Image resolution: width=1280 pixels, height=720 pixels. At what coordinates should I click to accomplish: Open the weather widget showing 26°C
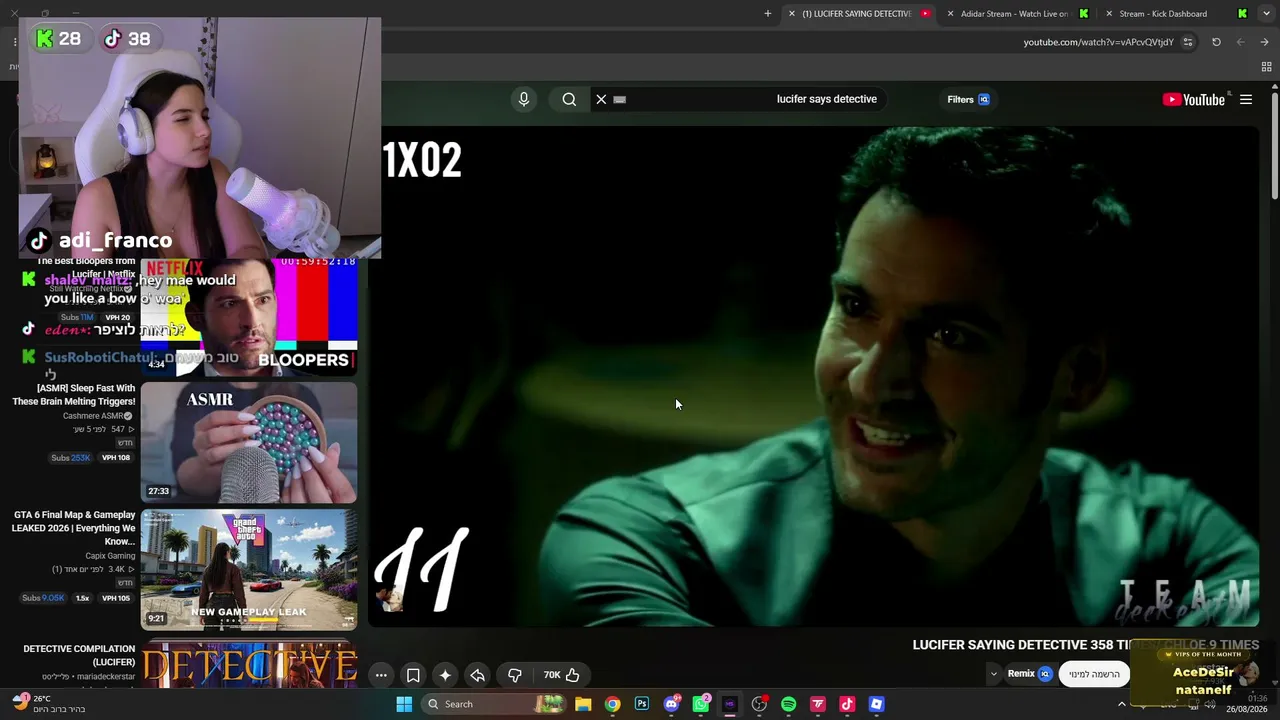click(x=48, y=704)
